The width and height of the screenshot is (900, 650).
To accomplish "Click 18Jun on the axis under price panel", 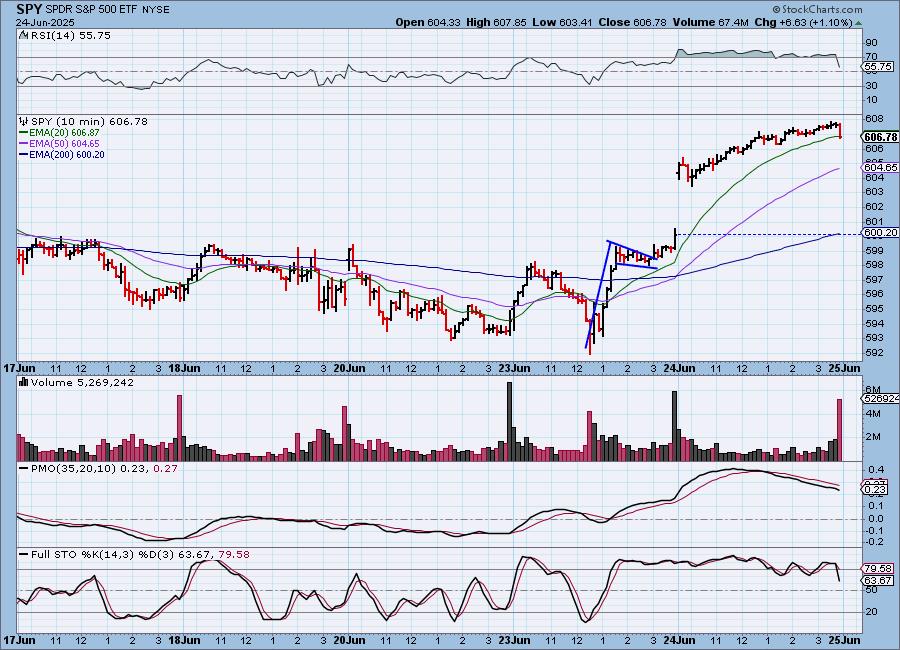I will [x=184, y=368].
